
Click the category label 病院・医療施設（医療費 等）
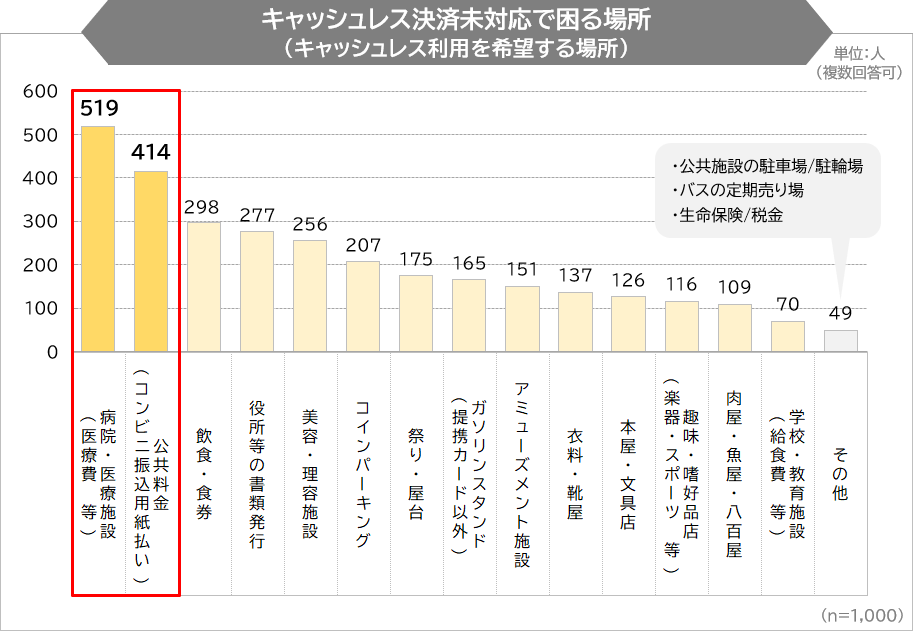[x=98, y=473]
